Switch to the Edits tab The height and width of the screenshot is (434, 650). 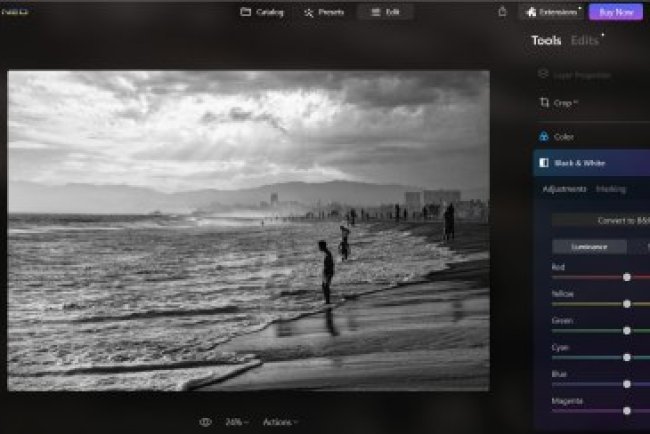585,41
